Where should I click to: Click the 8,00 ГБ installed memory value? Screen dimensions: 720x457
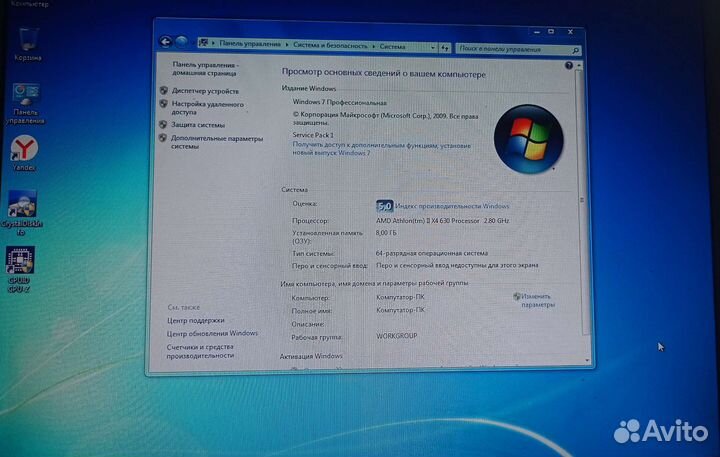point(386,233)
